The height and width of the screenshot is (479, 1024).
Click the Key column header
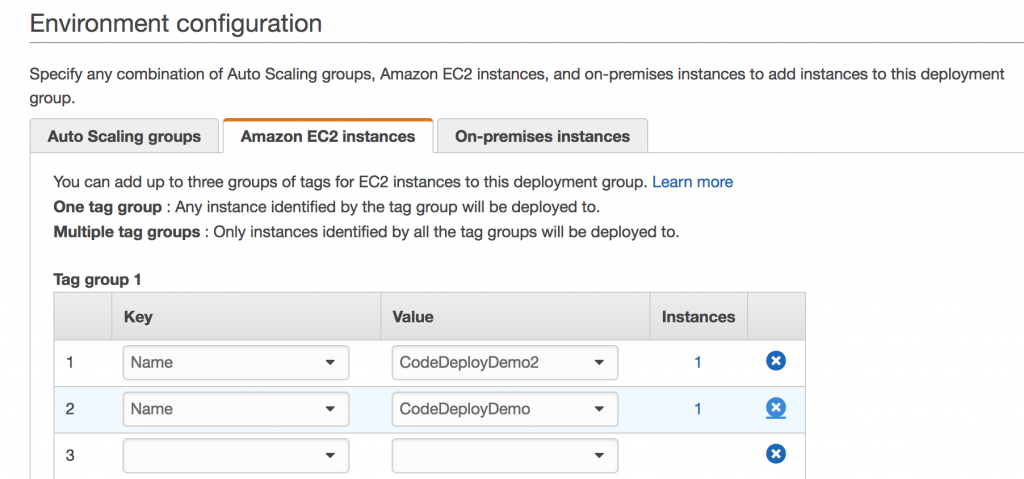tap(138, 316)
